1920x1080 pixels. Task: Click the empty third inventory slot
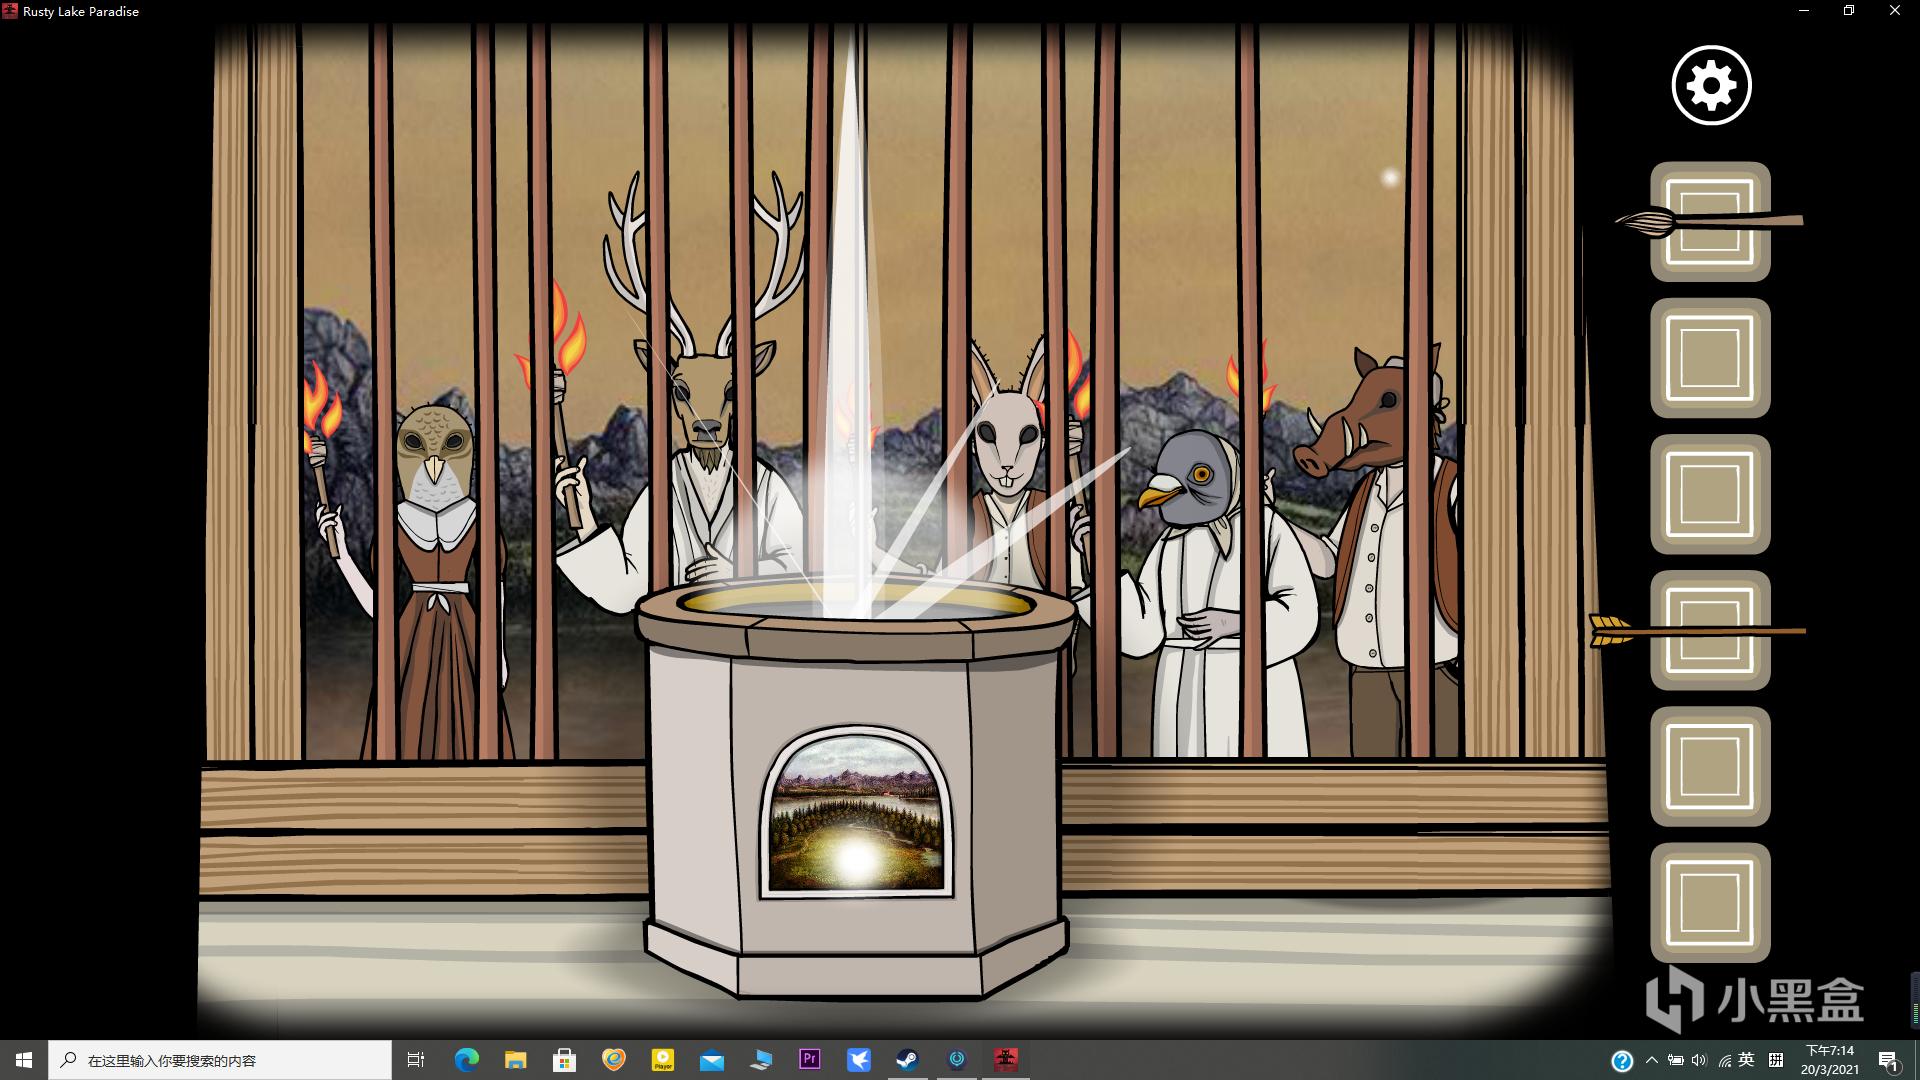1710,494
